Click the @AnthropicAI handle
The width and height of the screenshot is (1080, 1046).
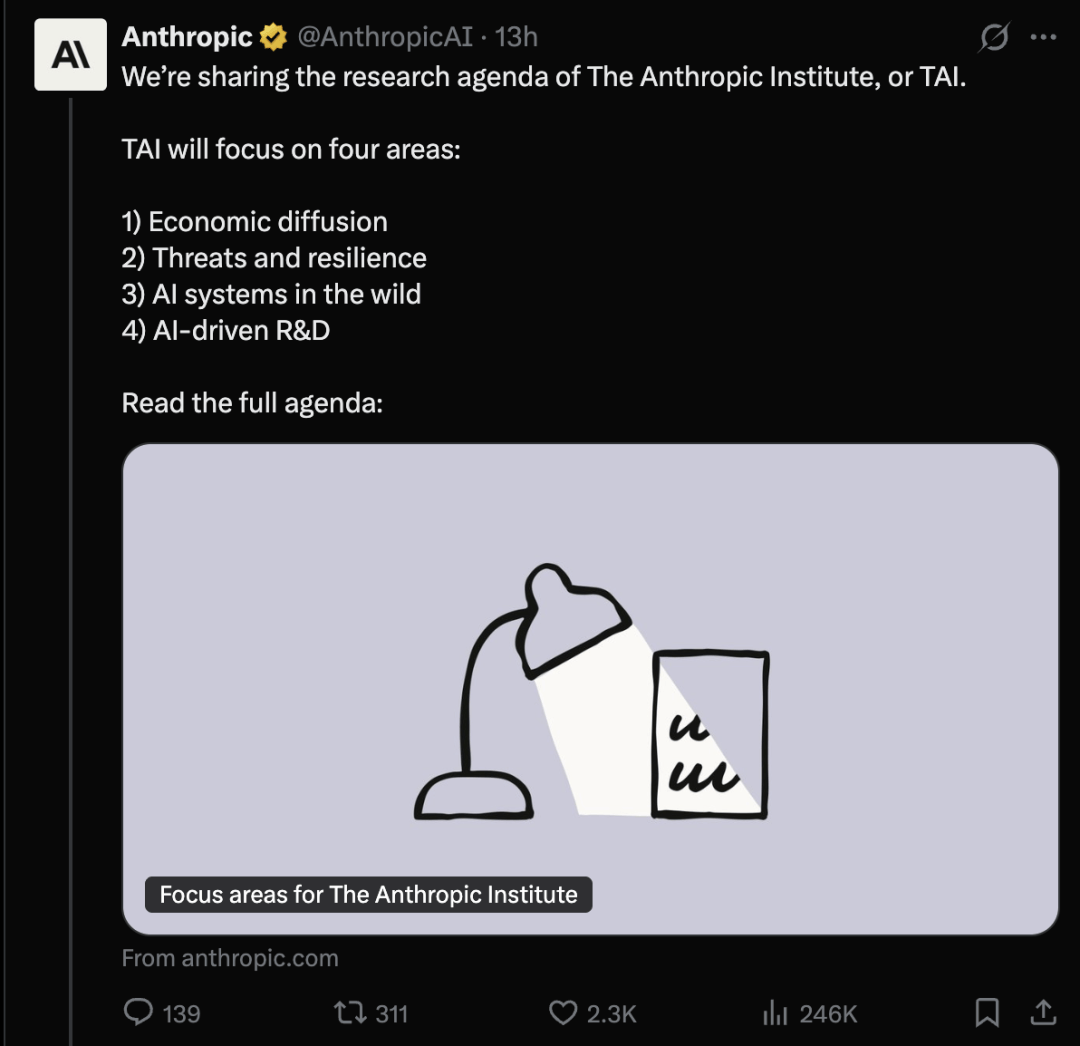click(x=385, y=36)
